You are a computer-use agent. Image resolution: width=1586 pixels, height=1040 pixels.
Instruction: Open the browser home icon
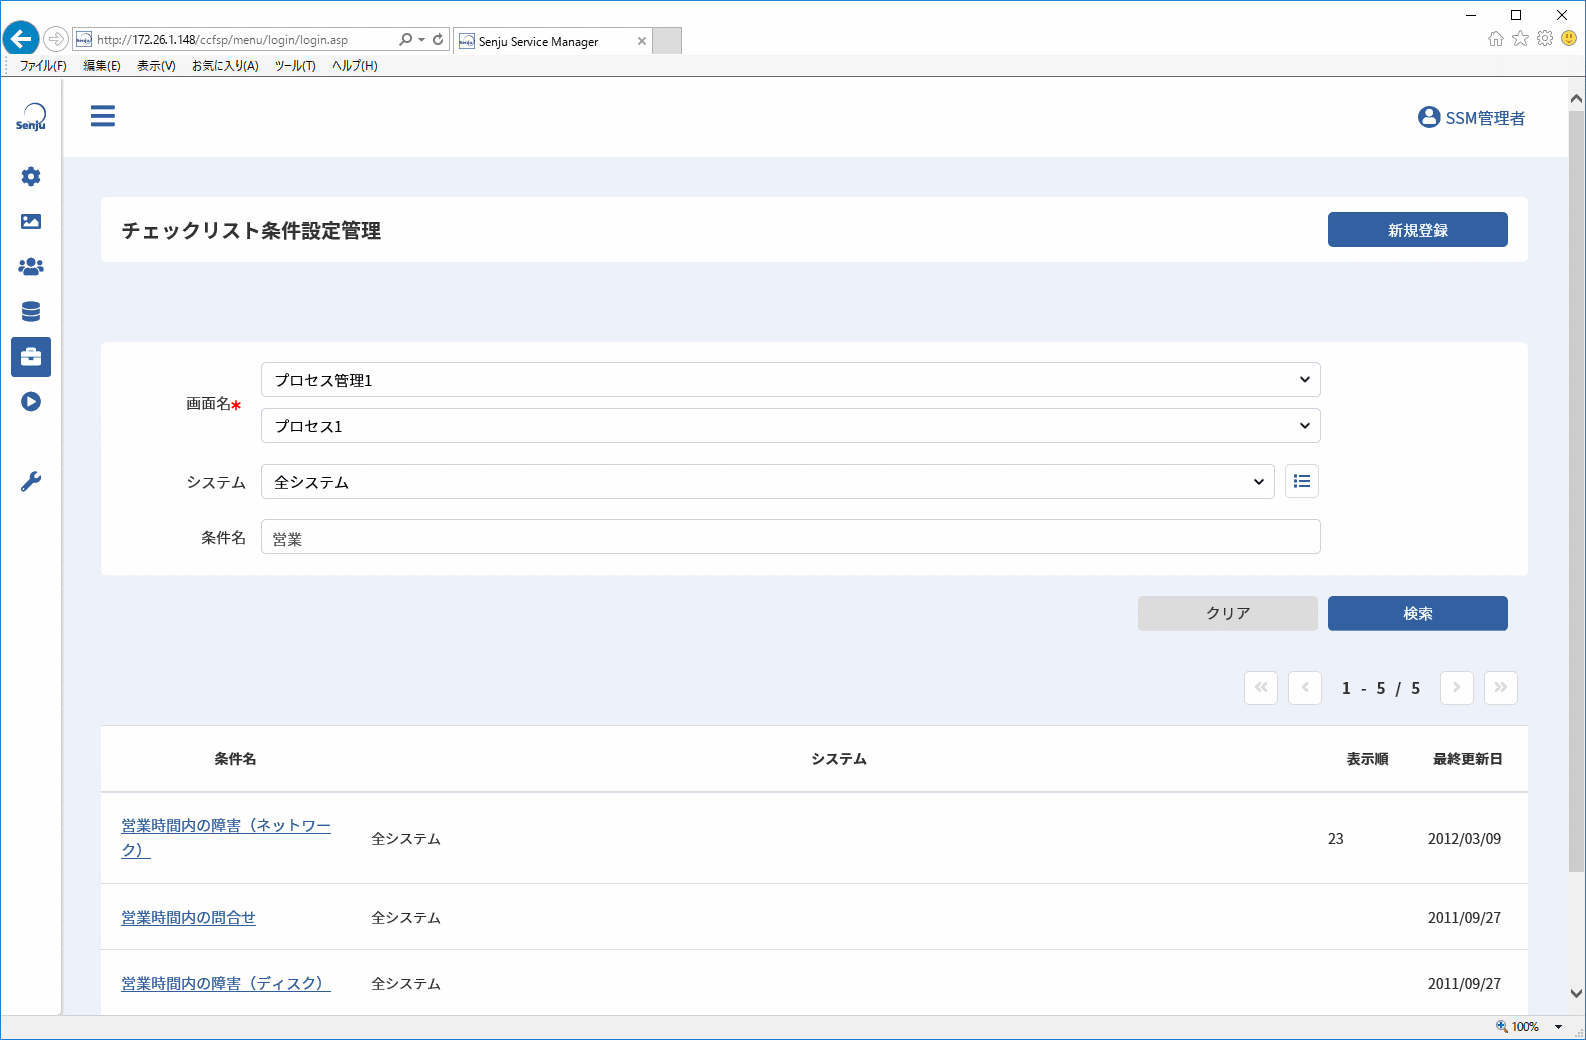point(1496,38)
